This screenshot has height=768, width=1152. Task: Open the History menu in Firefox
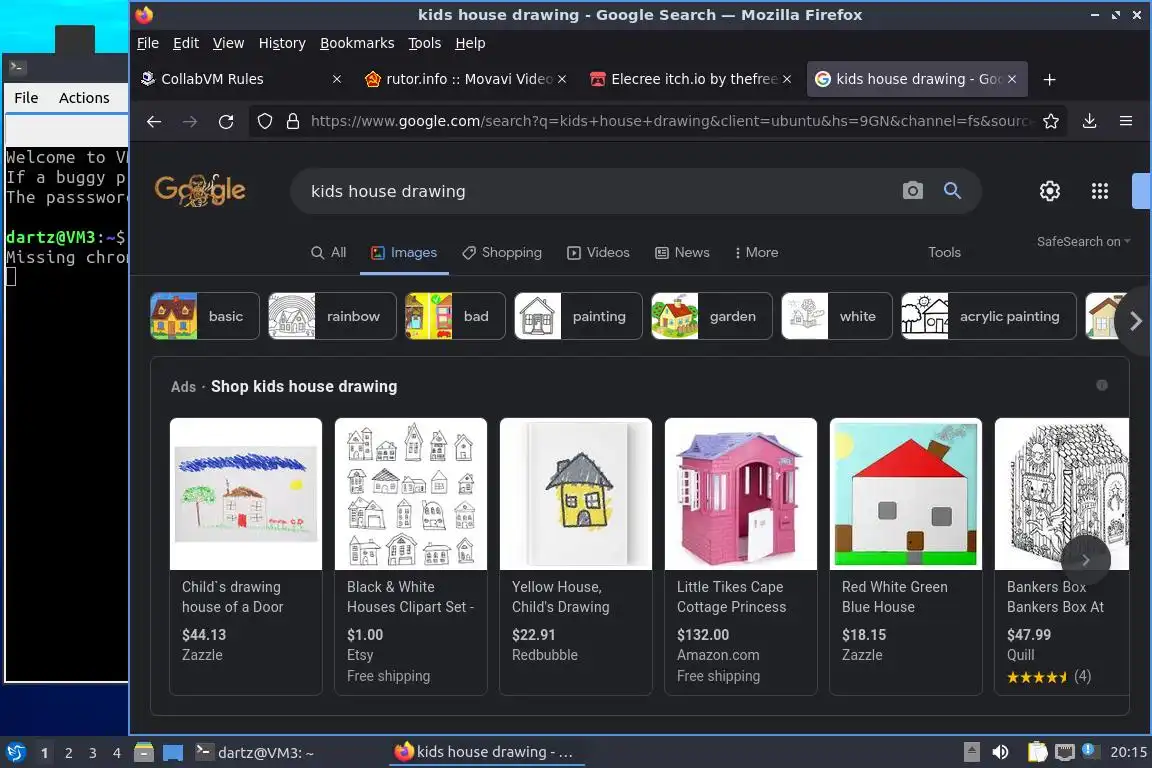click(x=282, y=43)
